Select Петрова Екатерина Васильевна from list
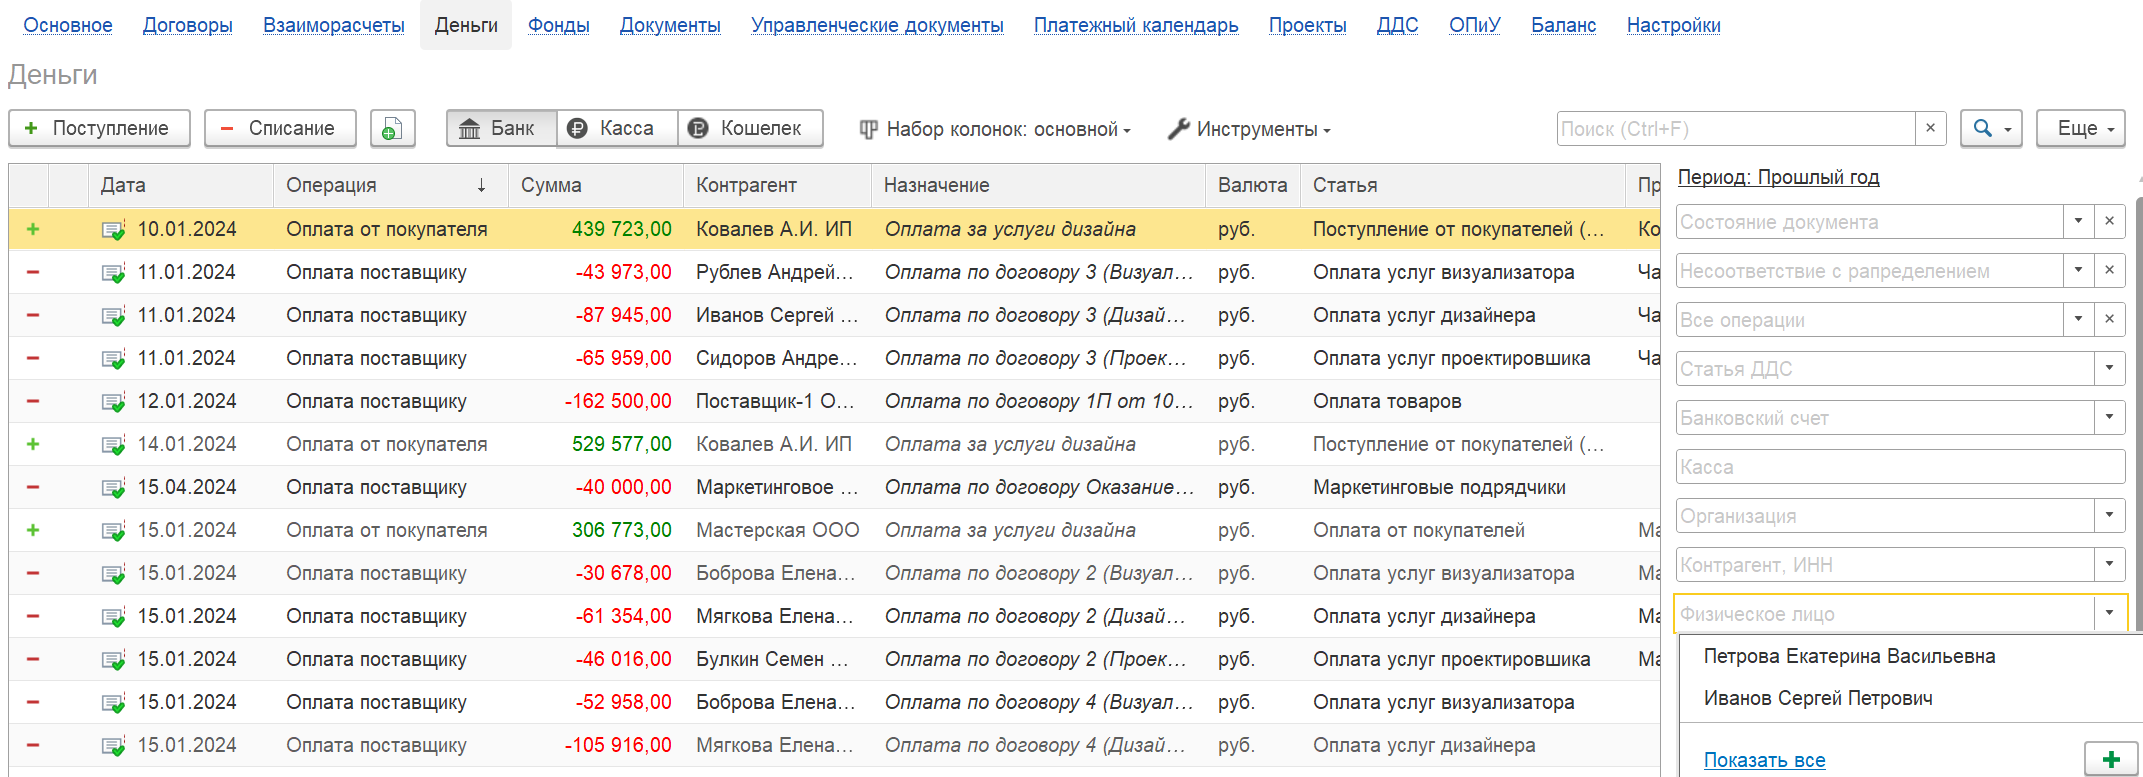This screenshot has width=2143, height=777. tap(1849, 656)
